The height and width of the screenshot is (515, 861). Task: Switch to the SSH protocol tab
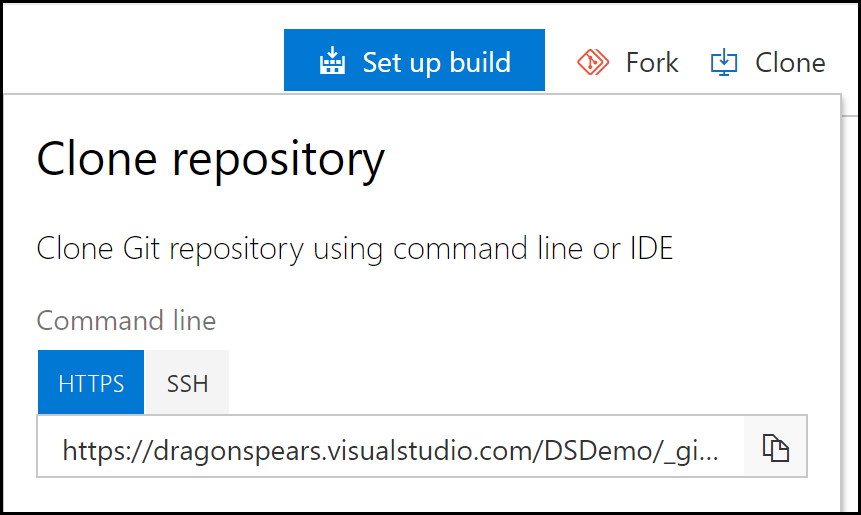click(187, 382)
